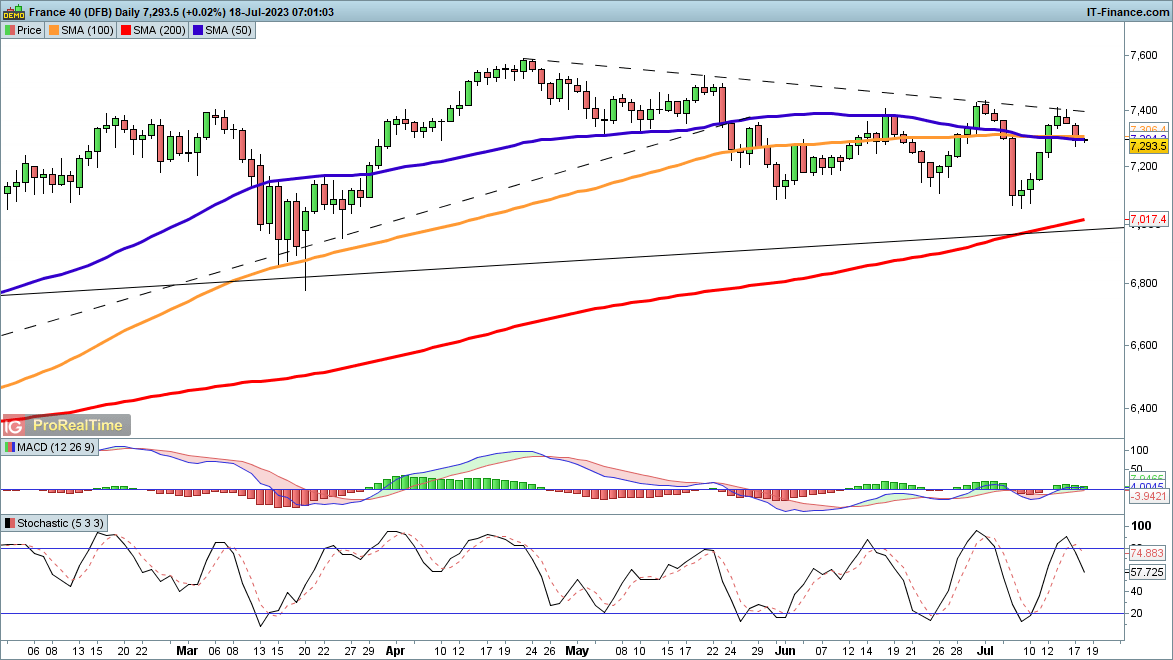Click the Mar date axis label

point(186,651)
